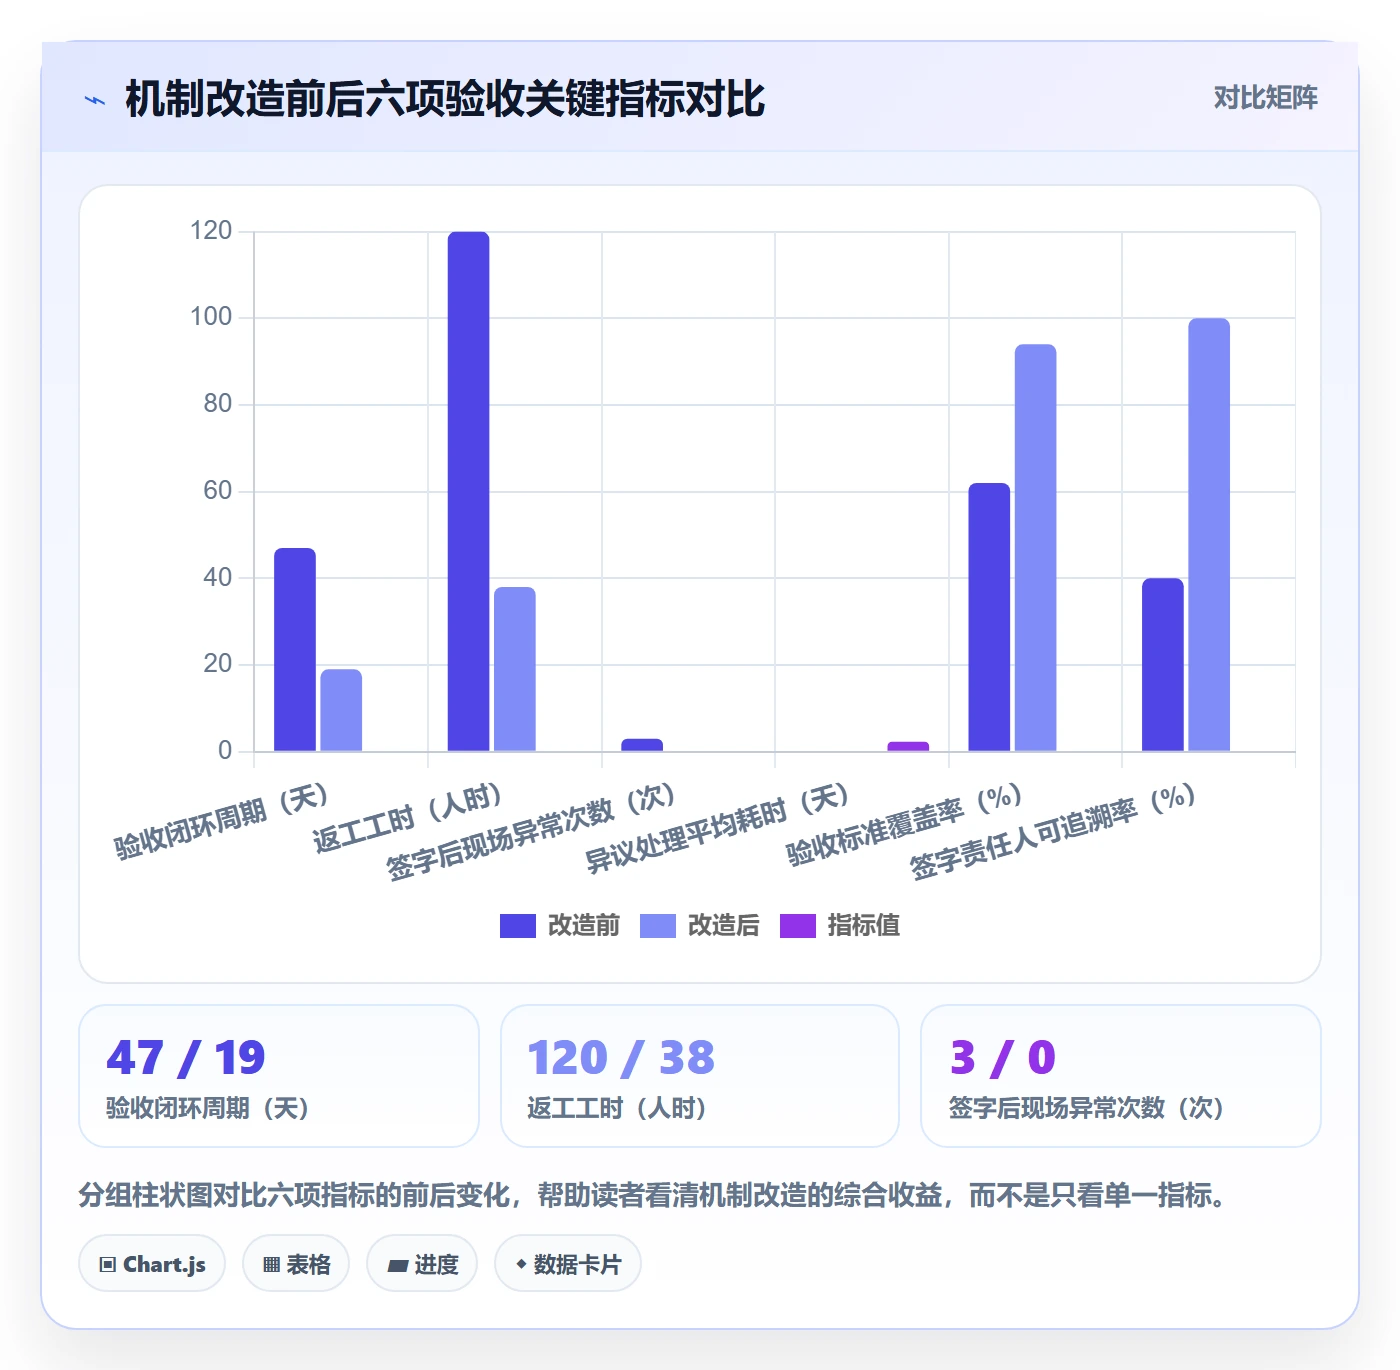Click the 异议处理平均耗时（天）axis label
Image resolution: width=1400 pixels, height=1370 pixels.
click(x=717, y=829)
